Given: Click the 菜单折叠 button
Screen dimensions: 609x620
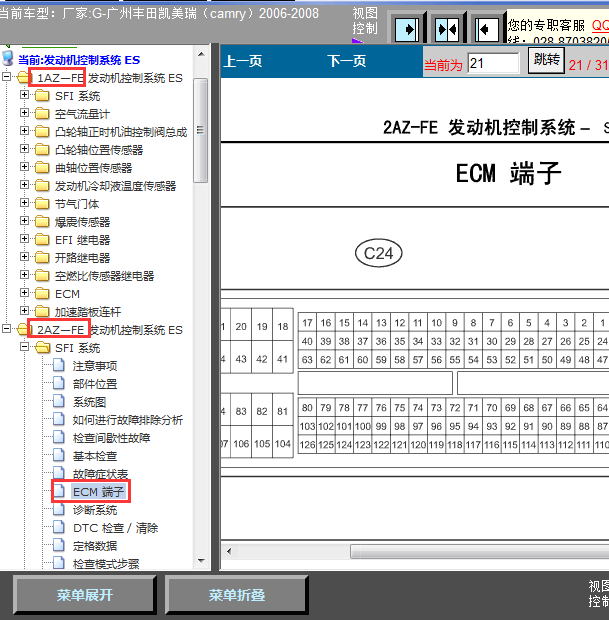Looking at the screenshot, I should (x=236, y=595).
